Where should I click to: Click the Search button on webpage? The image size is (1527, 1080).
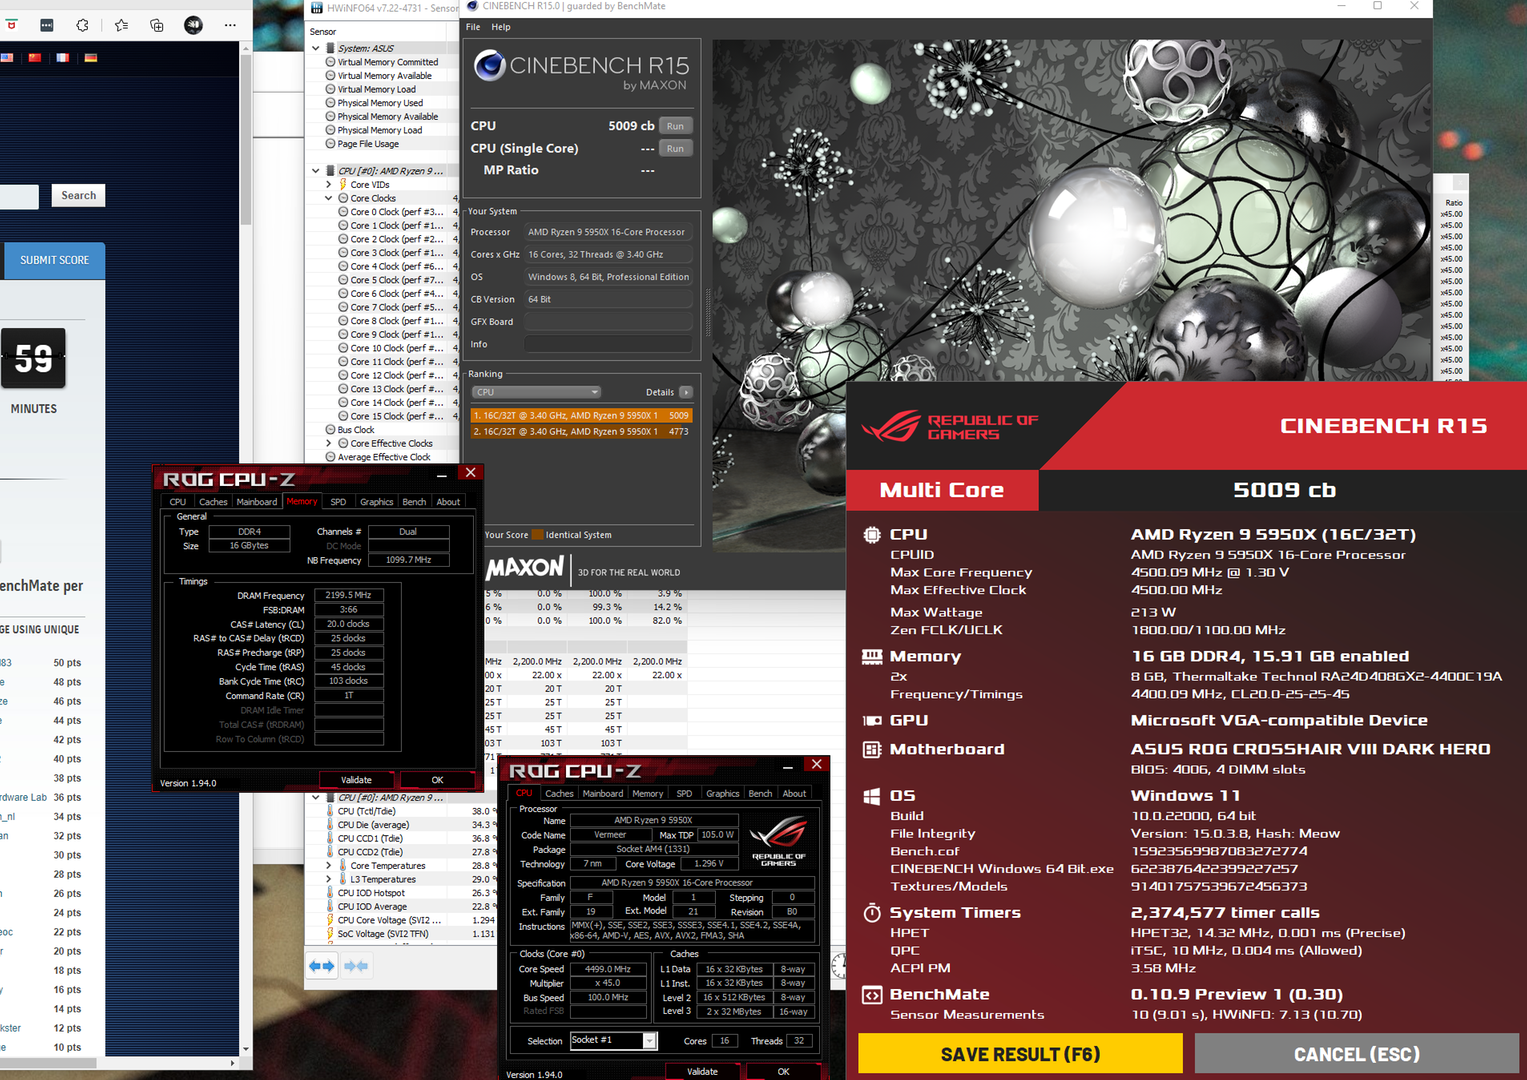click(78, 196)
